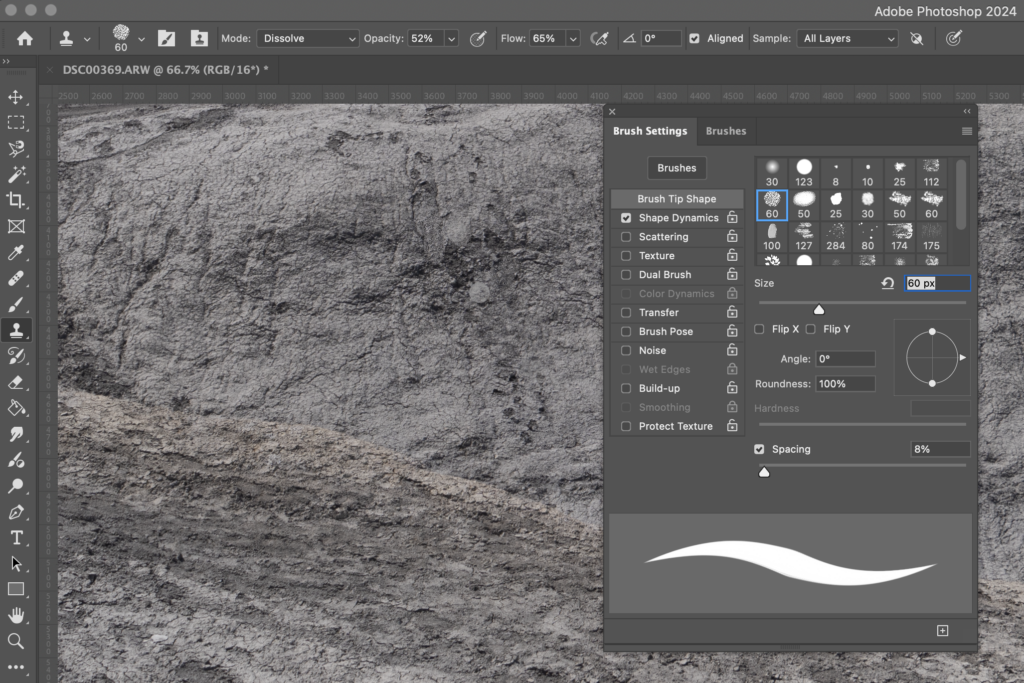
Task: Click the Spacing slider handle
Action: point(764,472)
